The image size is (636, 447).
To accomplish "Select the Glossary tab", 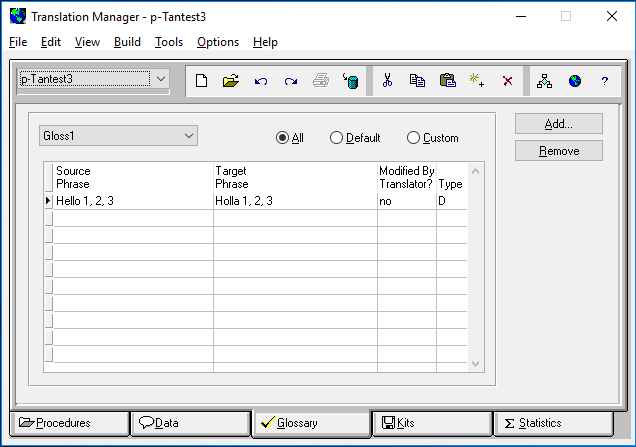I will pyautogui.click(x=311, y=423).
